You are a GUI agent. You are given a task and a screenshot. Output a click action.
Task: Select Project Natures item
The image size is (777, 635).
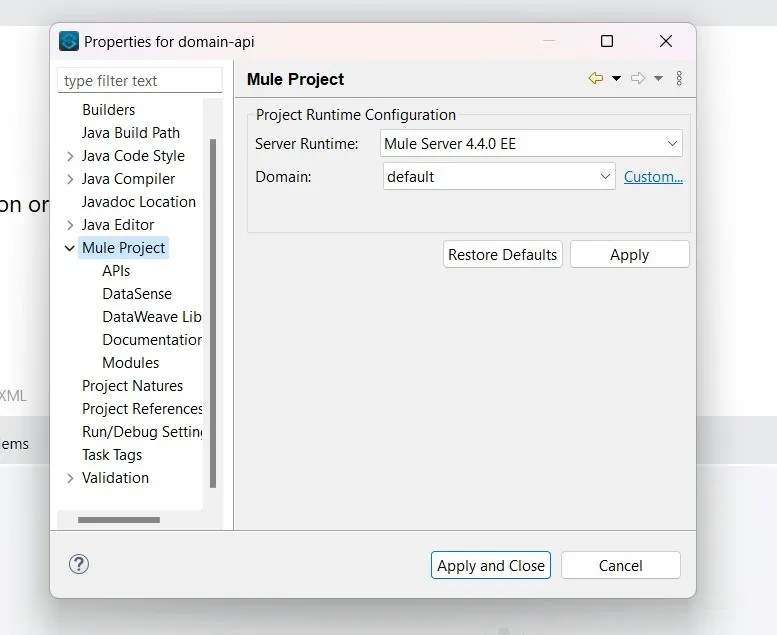(132, 386)
